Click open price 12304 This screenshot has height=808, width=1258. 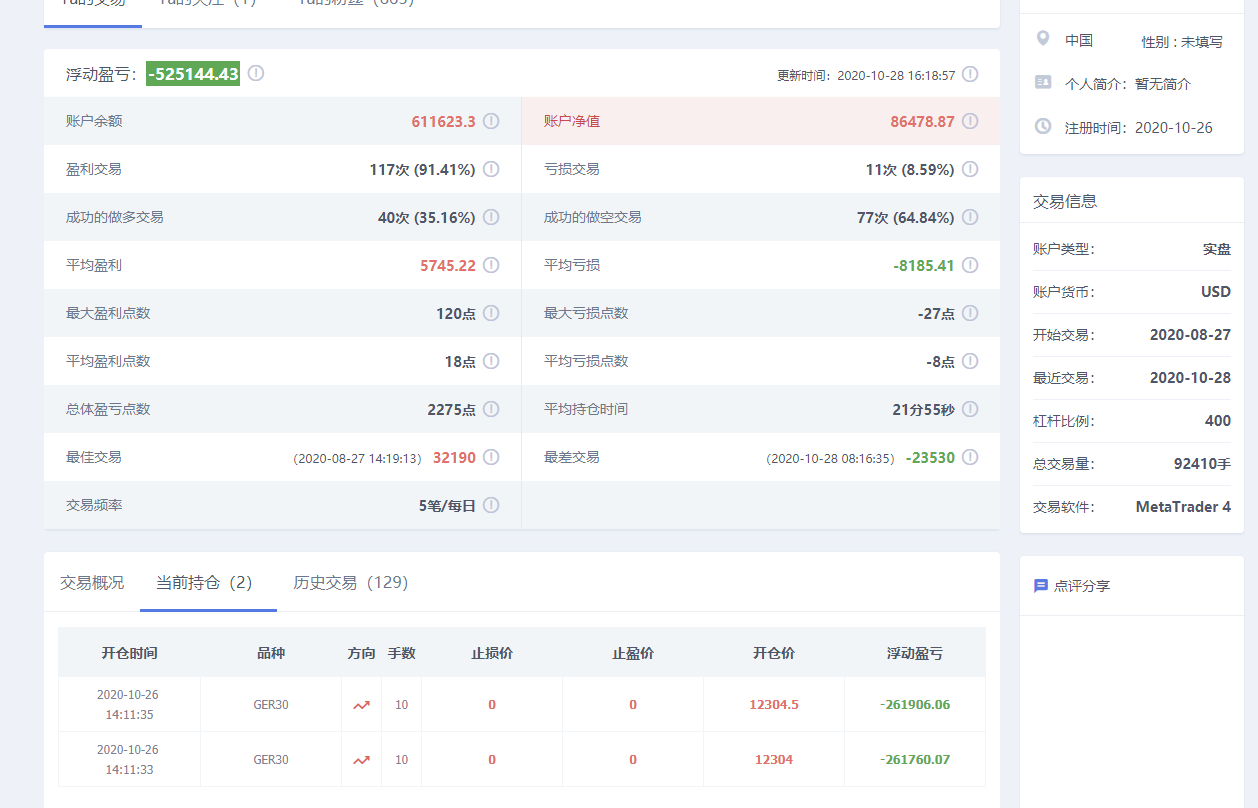coord(774,760)
